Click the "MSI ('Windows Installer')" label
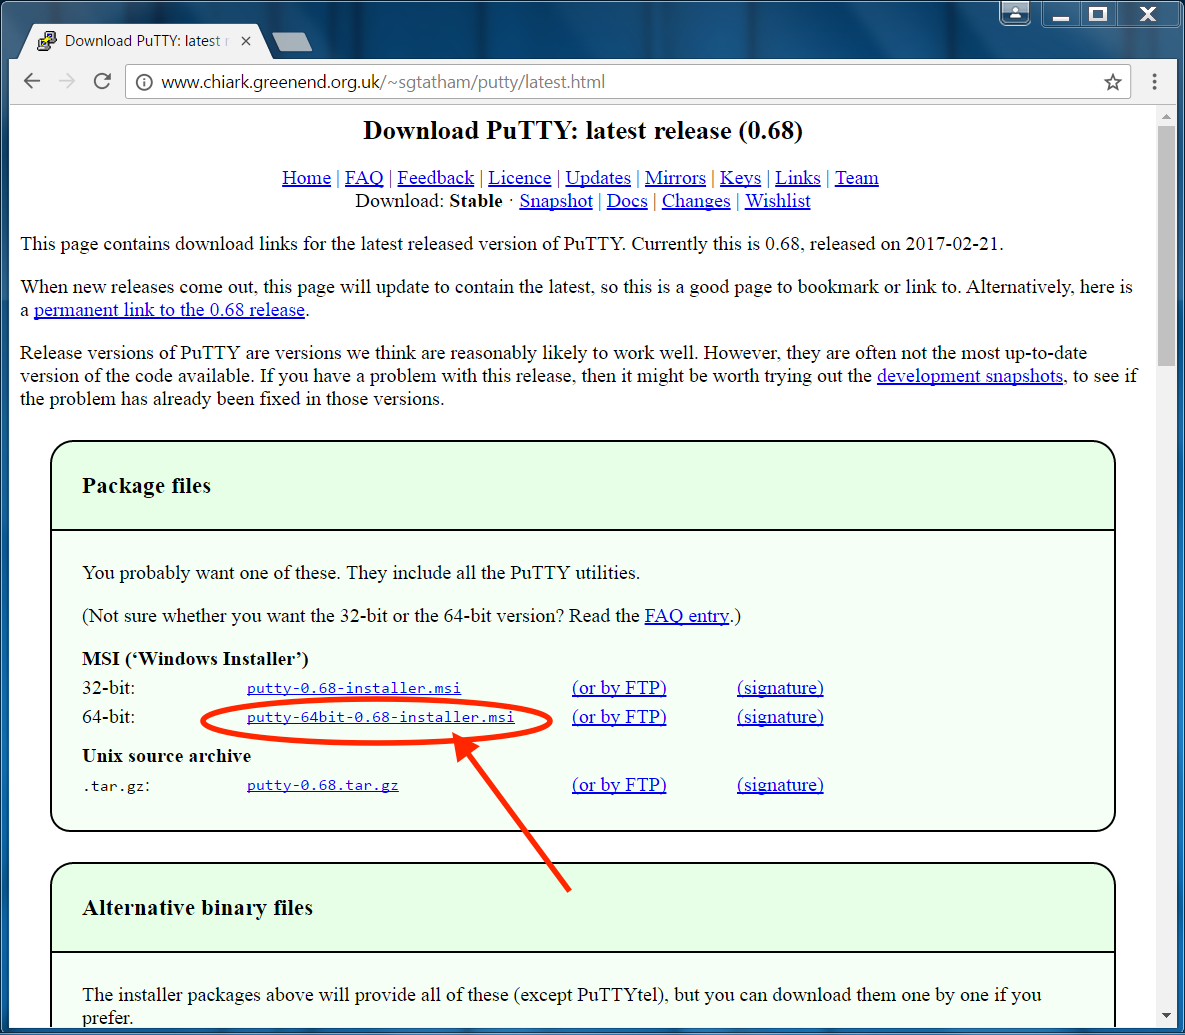 pos(195,659)
